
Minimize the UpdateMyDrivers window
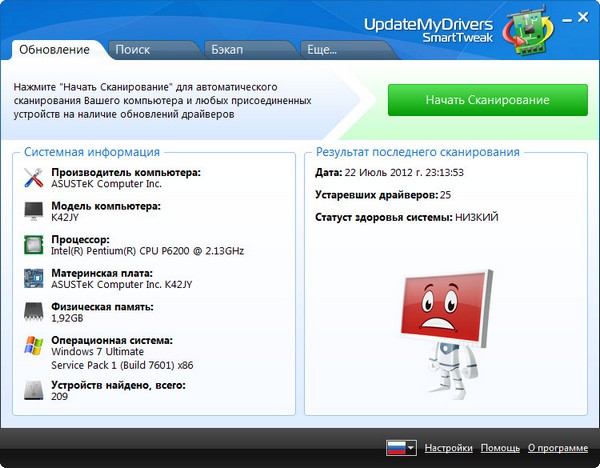coord(567,20)
